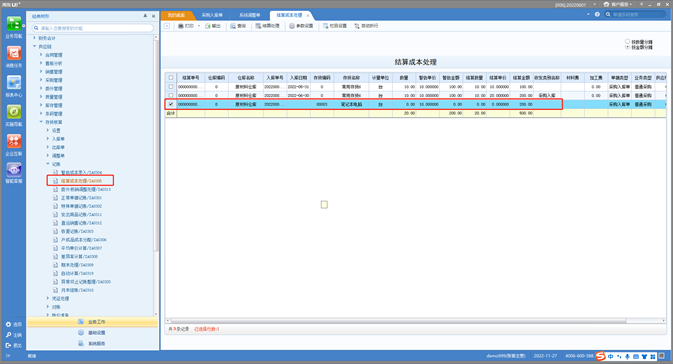Open 产成品成本分配/IA0306 in tree
Image resolution: width=673 pixels, height=364 pixels.
83,240
